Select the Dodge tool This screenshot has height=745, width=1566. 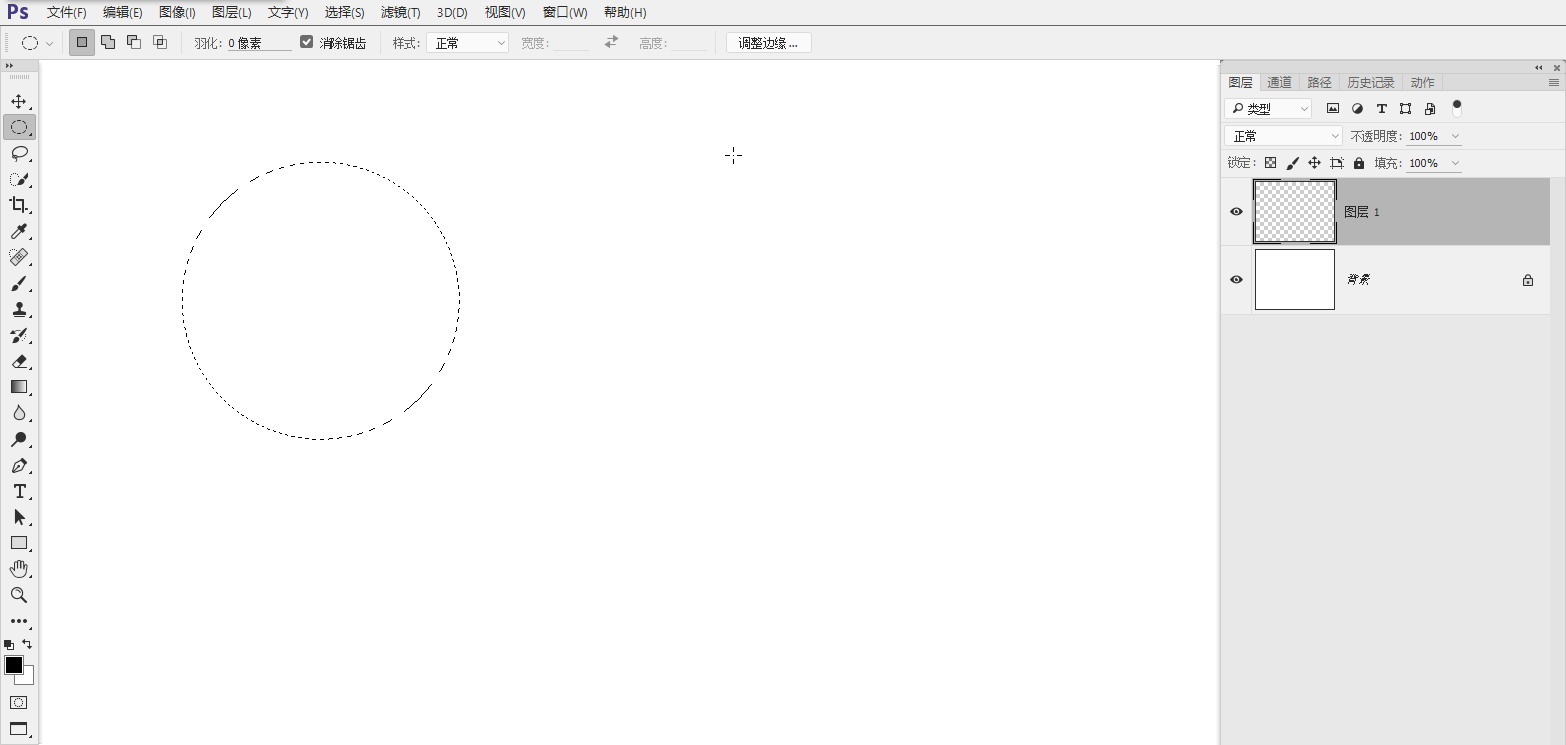tap(19, 439)
